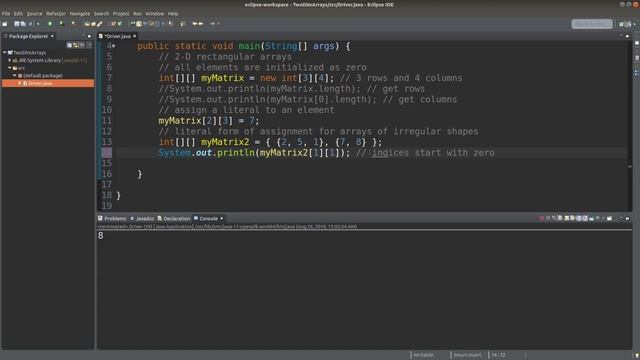Open the Edit menu
Viewport: 640px width, 360px height.
[x=18, y=13]
